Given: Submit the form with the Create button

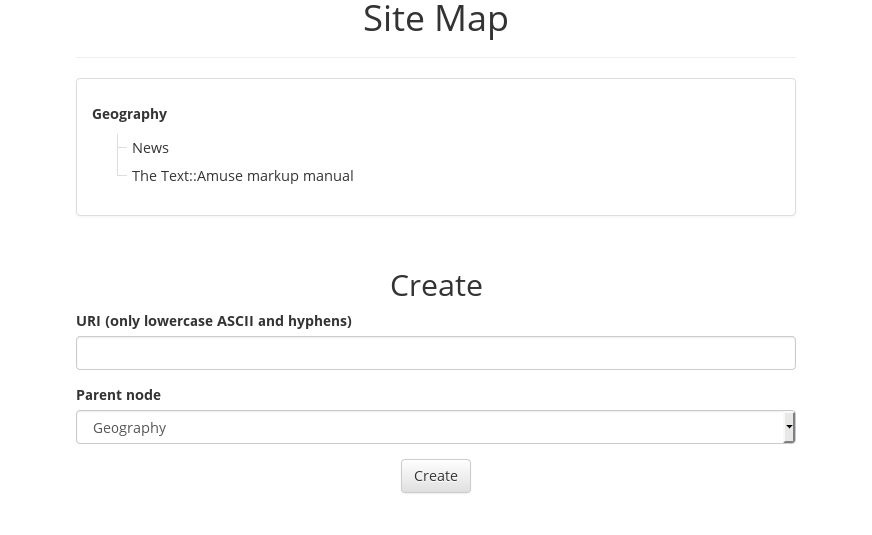Looking at the screenshot, I should (x=435, y=476).
